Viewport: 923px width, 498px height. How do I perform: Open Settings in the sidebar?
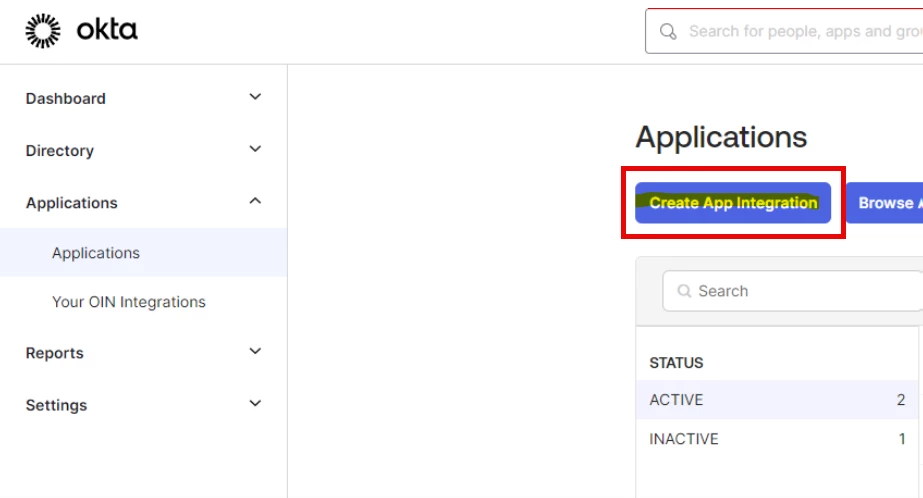56,406
